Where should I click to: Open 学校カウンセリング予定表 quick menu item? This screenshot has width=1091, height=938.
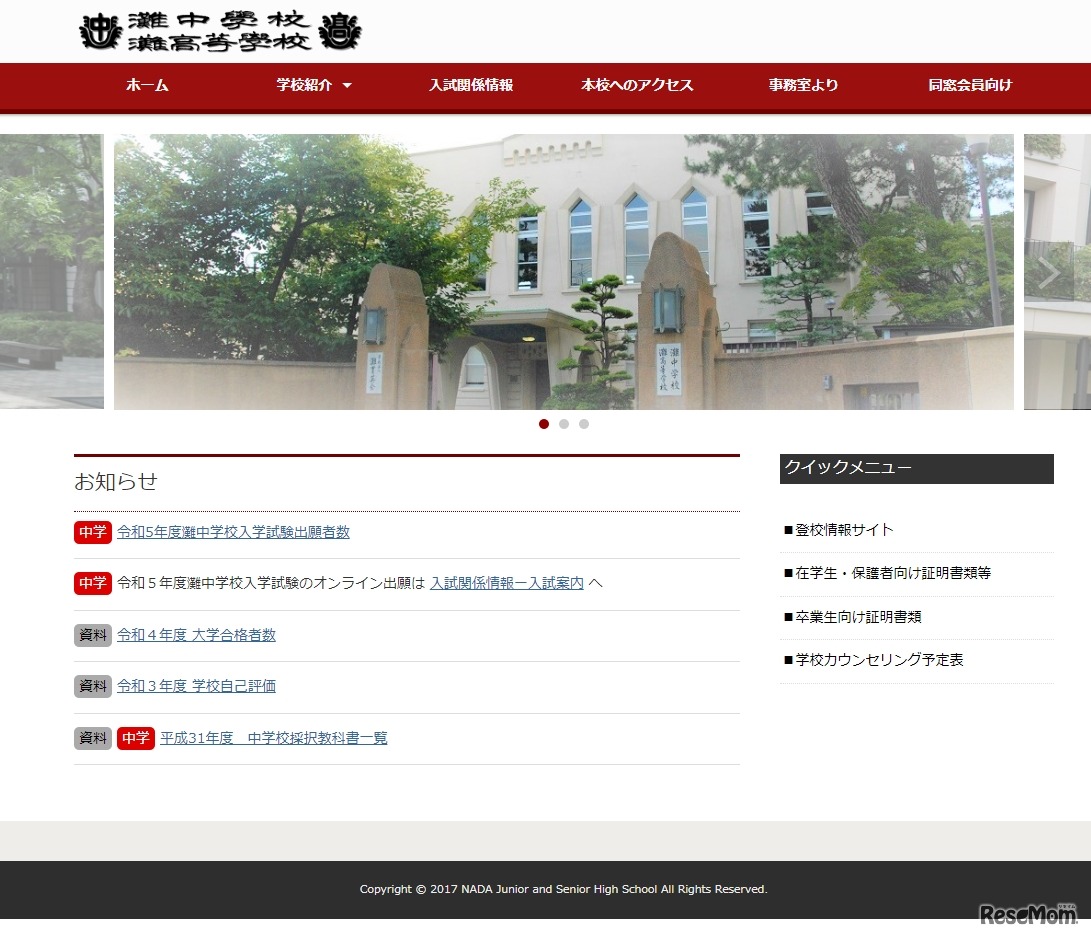point(873,660)
